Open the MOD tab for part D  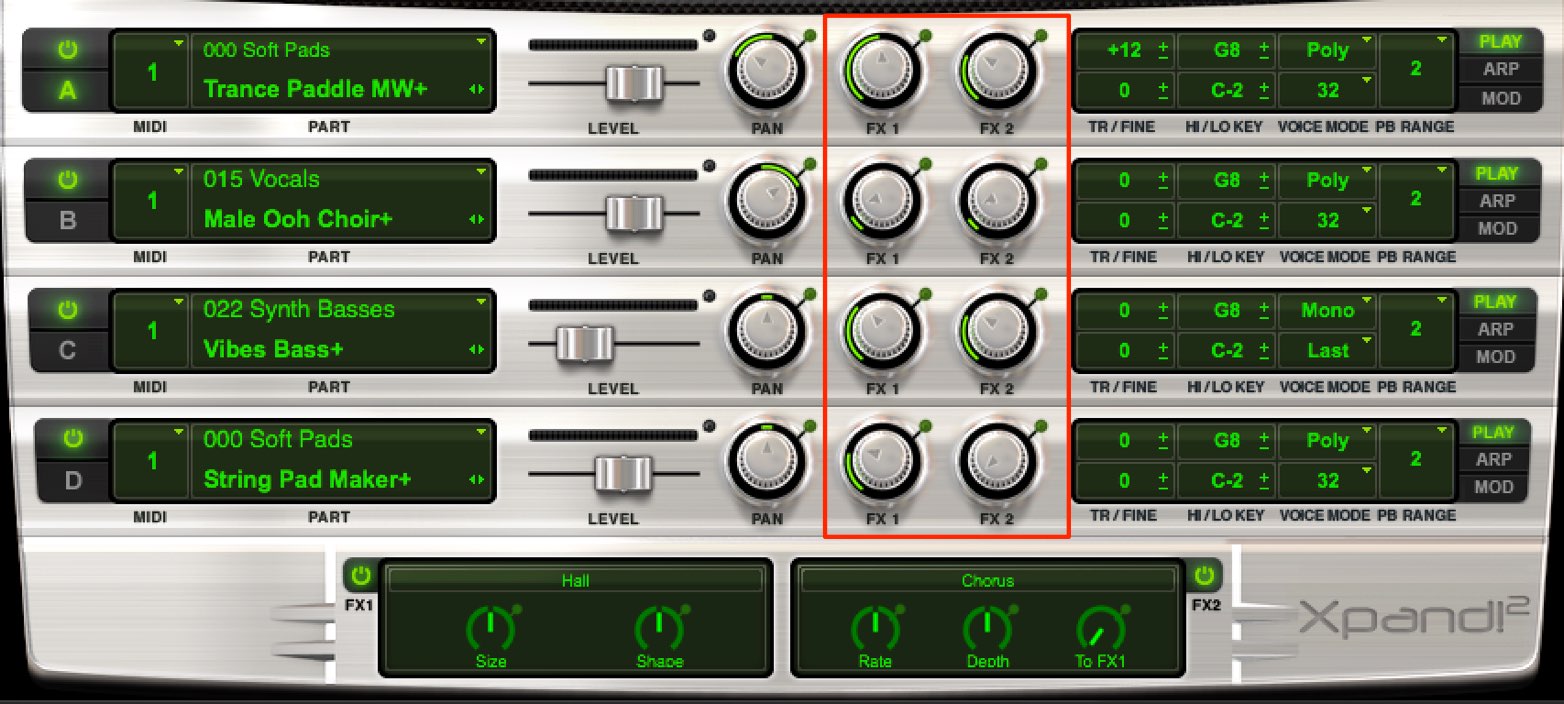tap(1496, 487)
